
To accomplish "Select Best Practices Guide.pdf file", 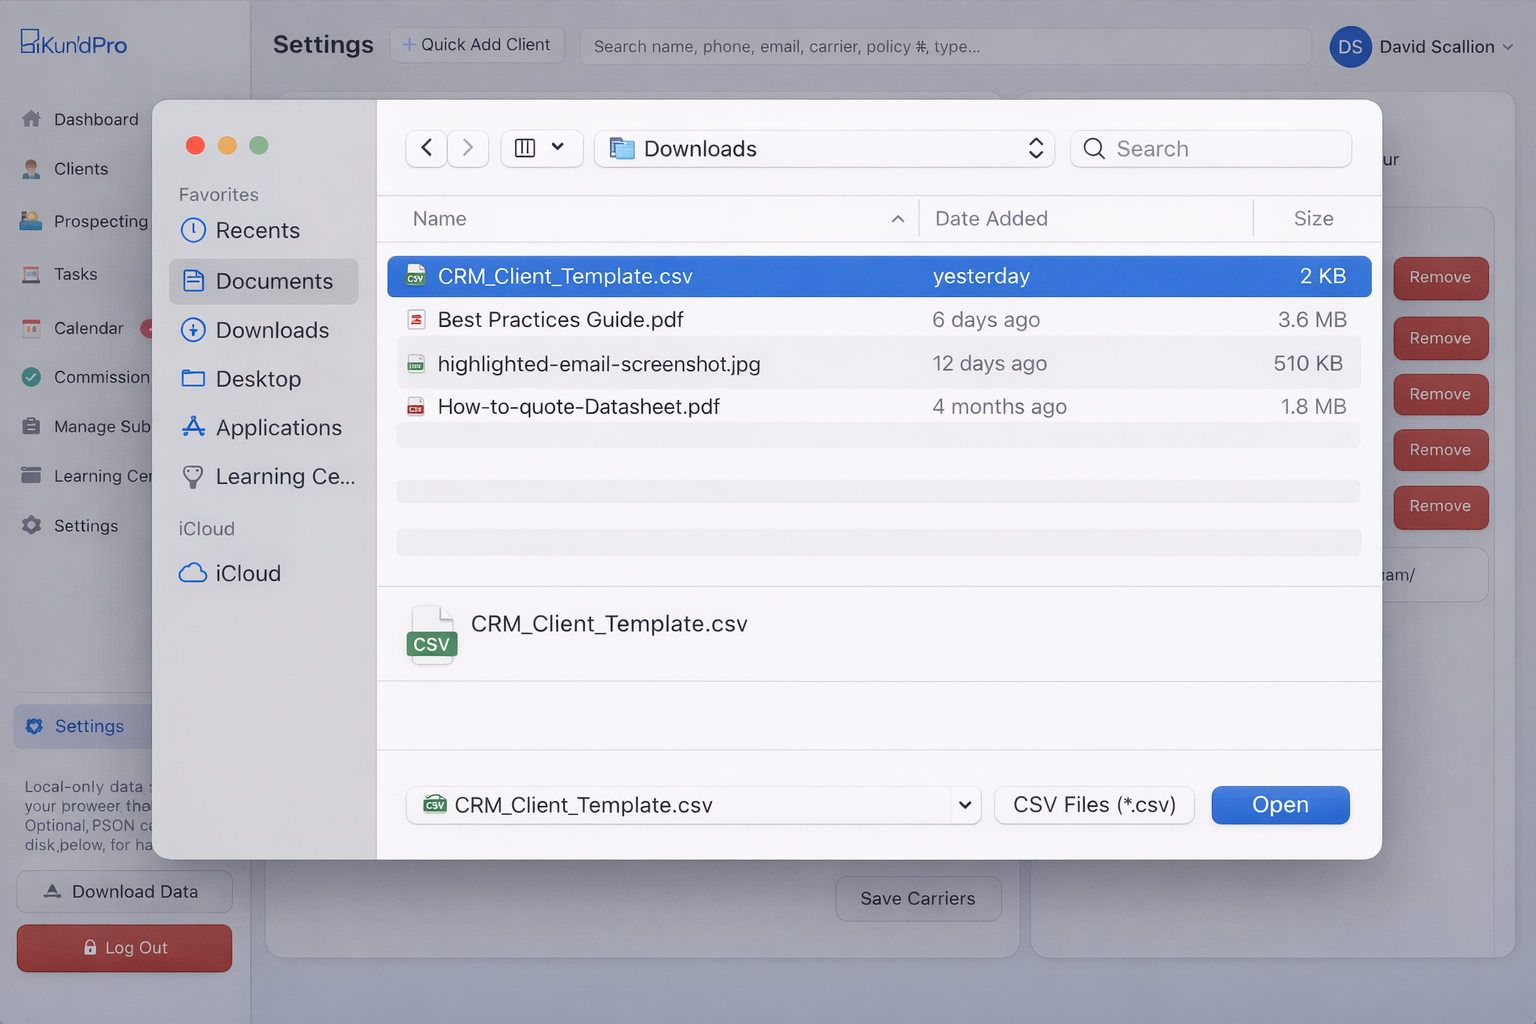I will coord(560,320).
